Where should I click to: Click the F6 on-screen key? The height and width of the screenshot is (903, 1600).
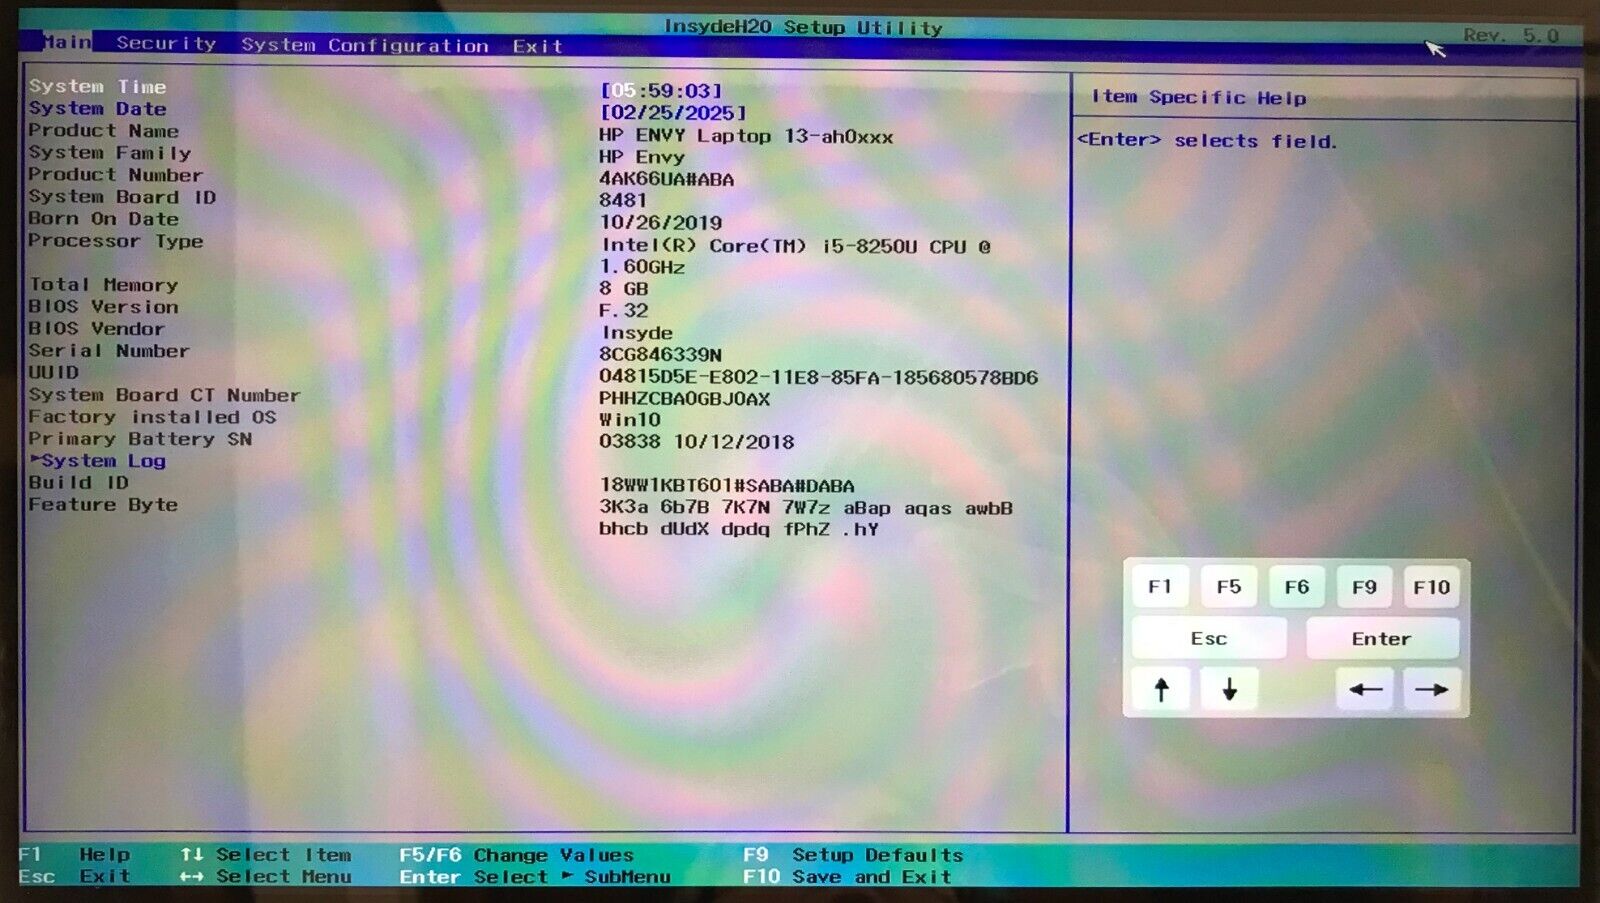coord(1296,587)
